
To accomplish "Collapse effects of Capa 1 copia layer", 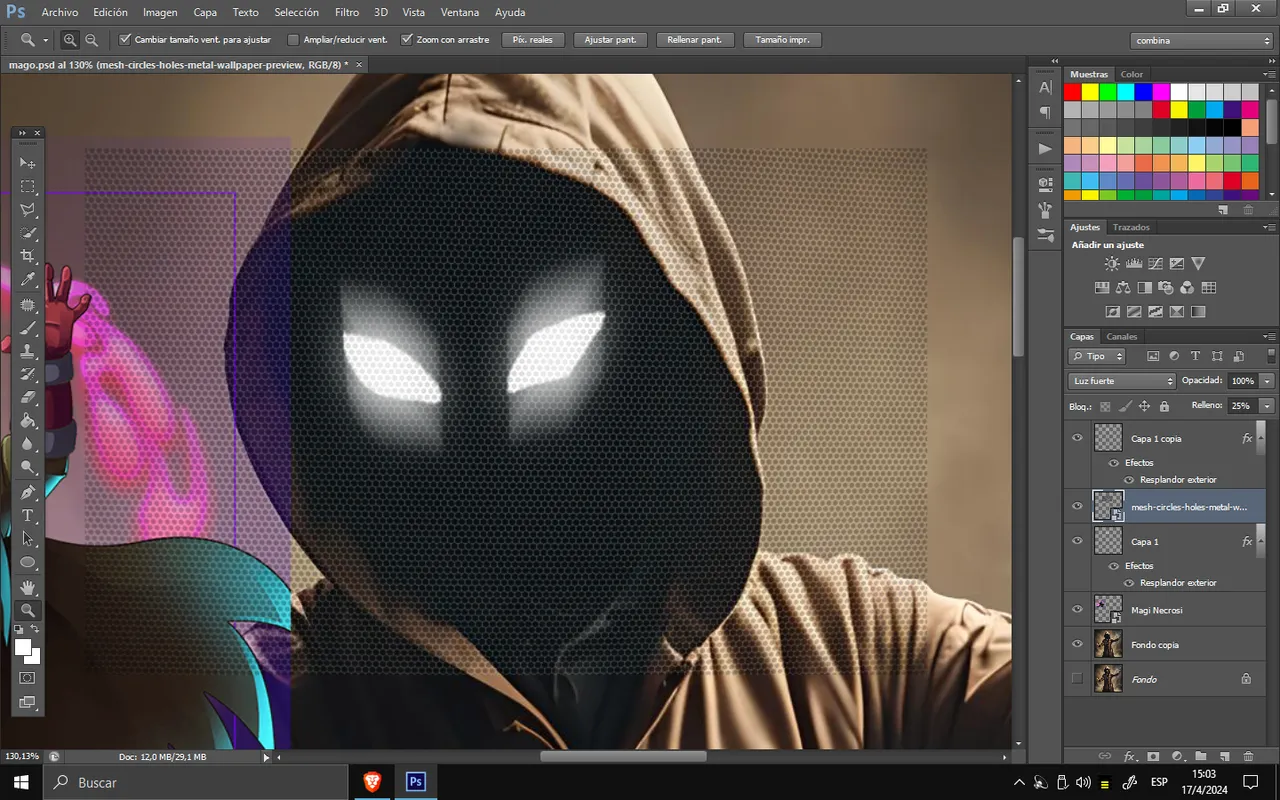I will coord(1260,438).
